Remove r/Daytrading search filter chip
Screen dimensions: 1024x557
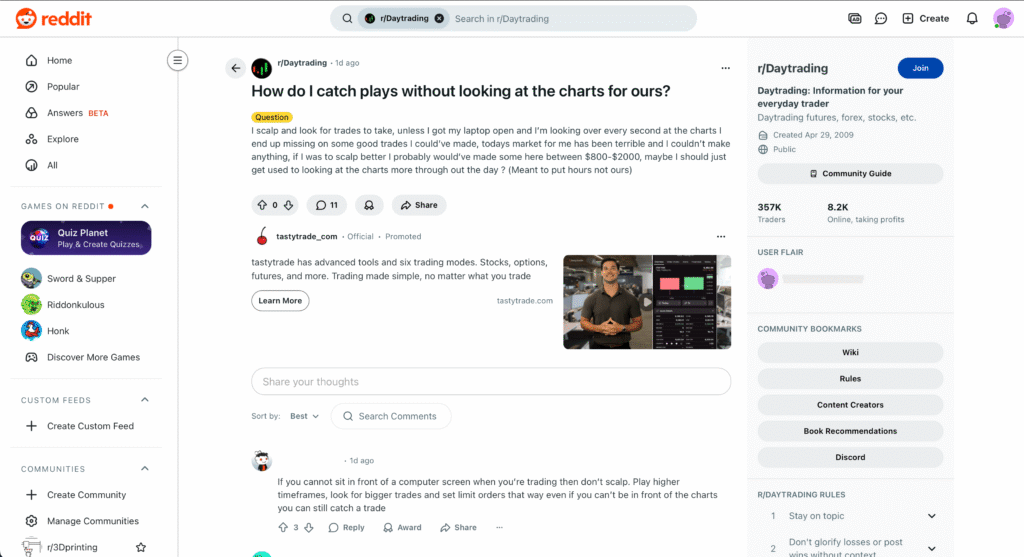coord(439,18)
